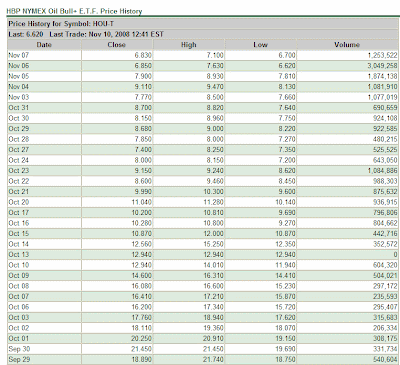Select the Oct 21 date cell

point(44,192)
